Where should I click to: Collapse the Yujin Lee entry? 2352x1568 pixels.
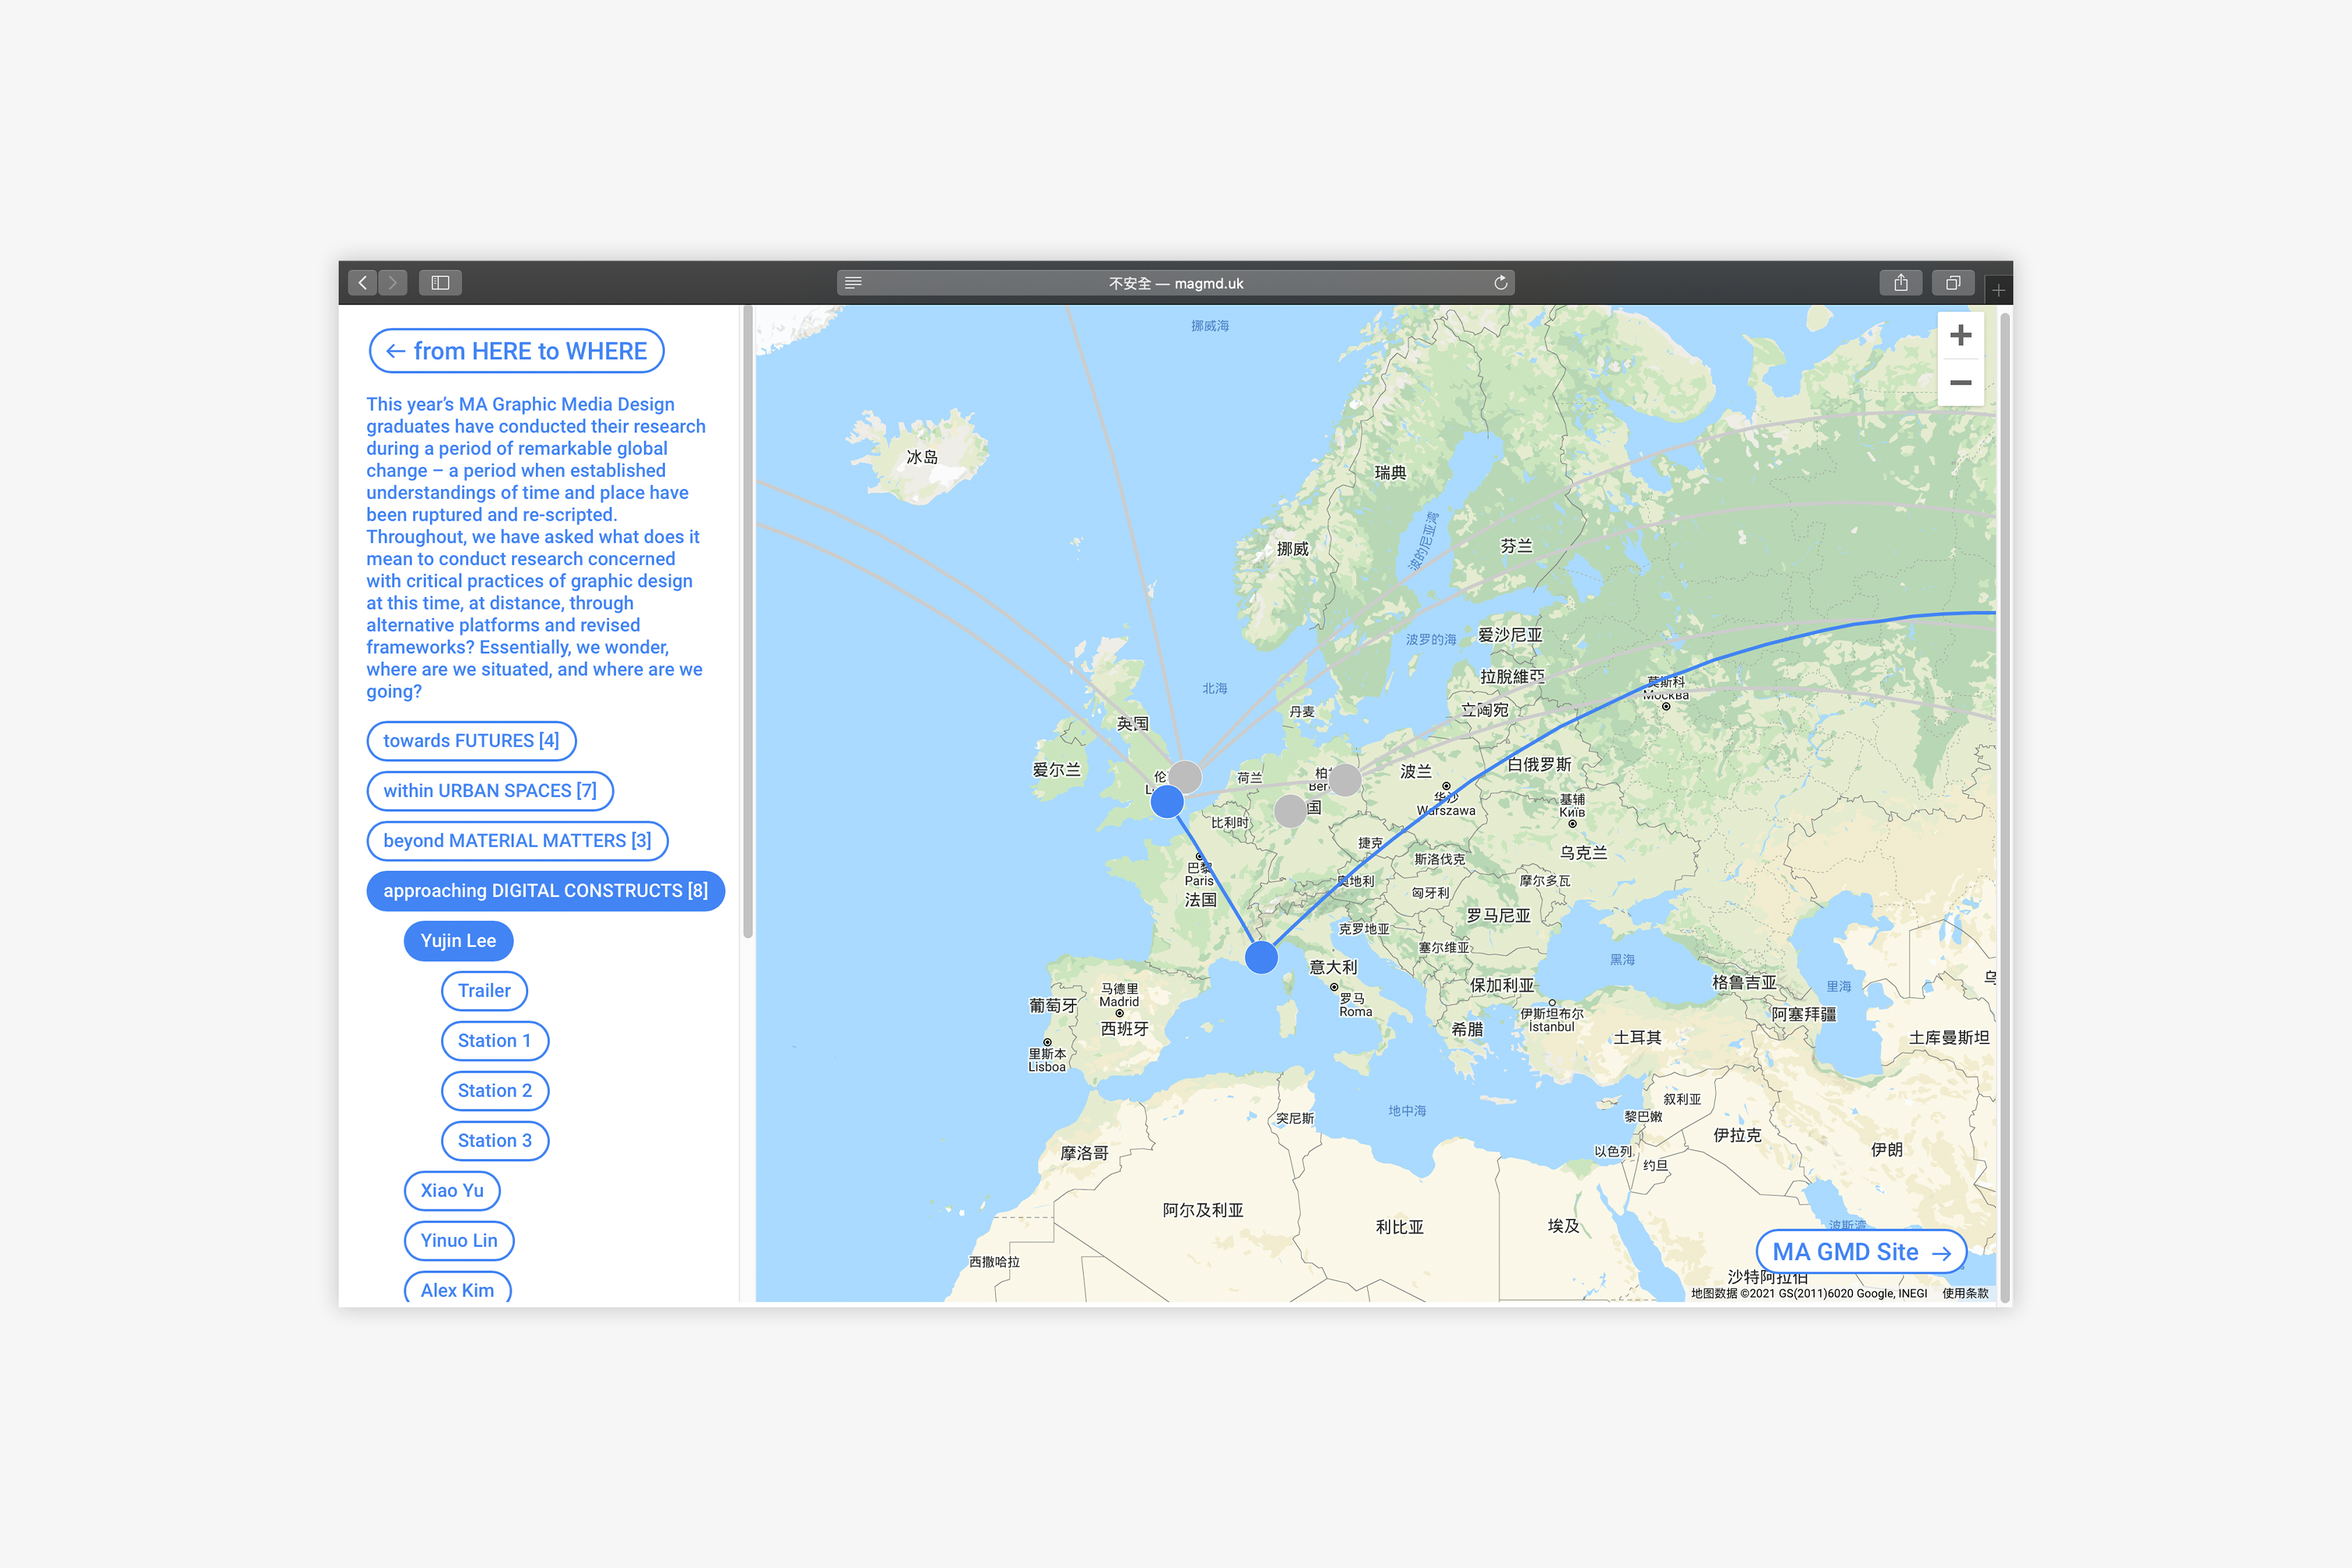click(x=458, y=941)
